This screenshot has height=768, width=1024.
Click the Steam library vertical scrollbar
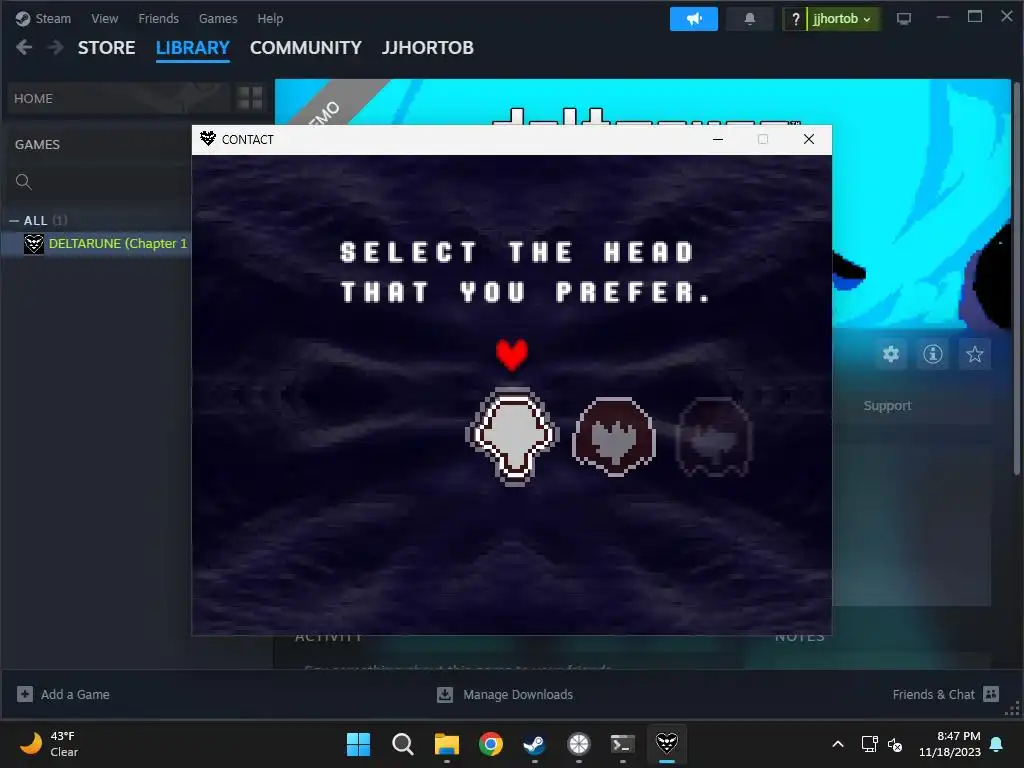click(x=1016, y=278)
